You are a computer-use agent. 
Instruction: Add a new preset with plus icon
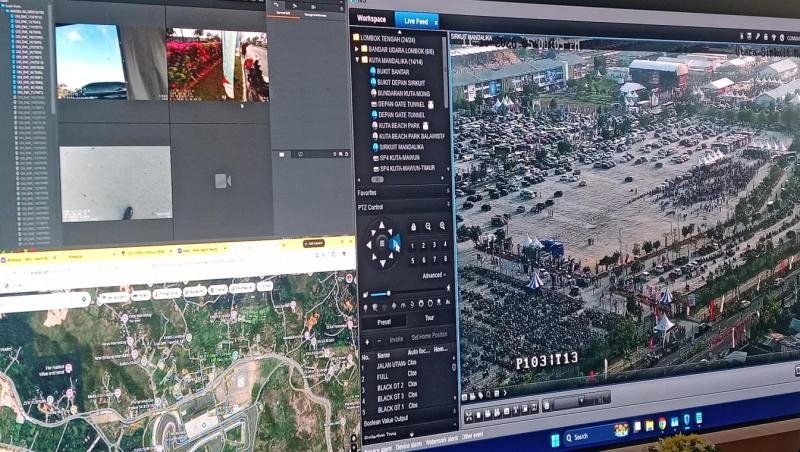367,341
